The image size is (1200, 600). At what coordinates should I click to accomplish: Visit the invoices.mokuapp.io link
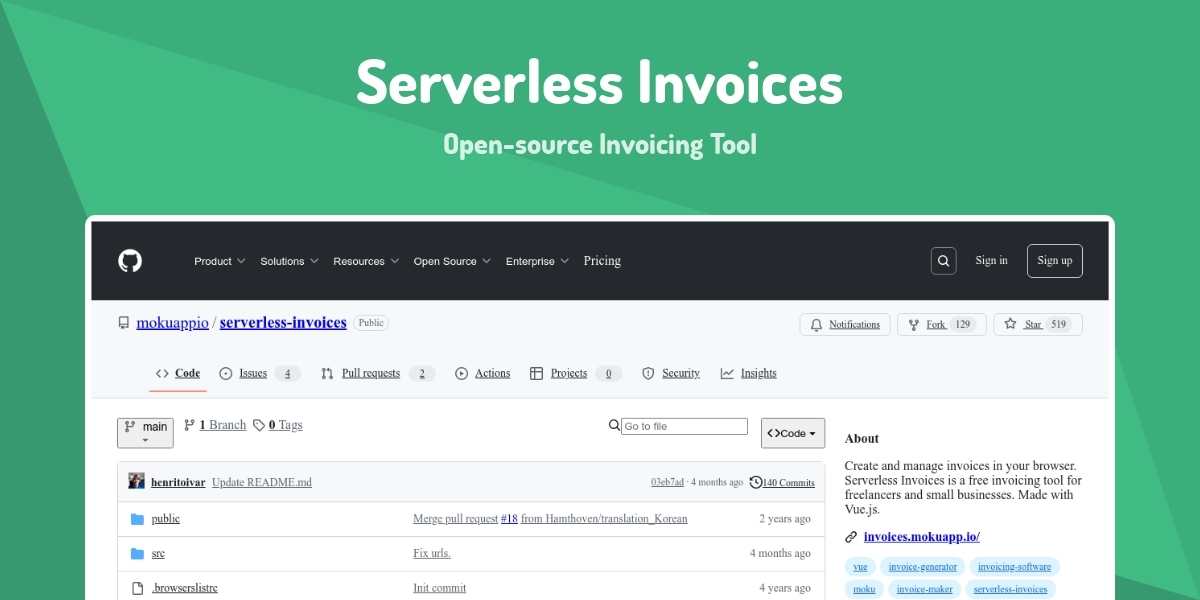tap(922, 536)
